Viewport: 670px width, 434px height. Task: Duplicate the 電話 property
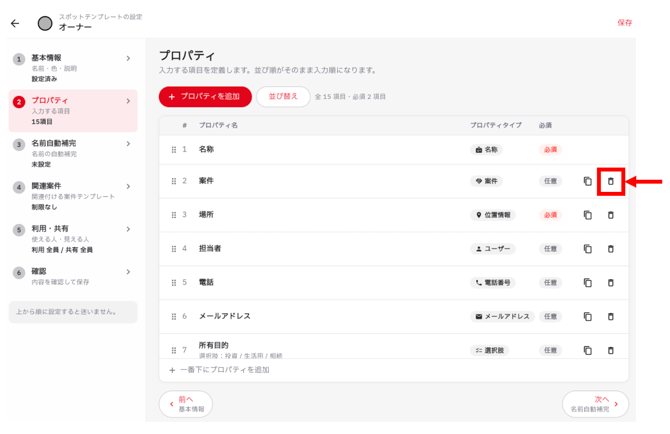coord(588,282)
